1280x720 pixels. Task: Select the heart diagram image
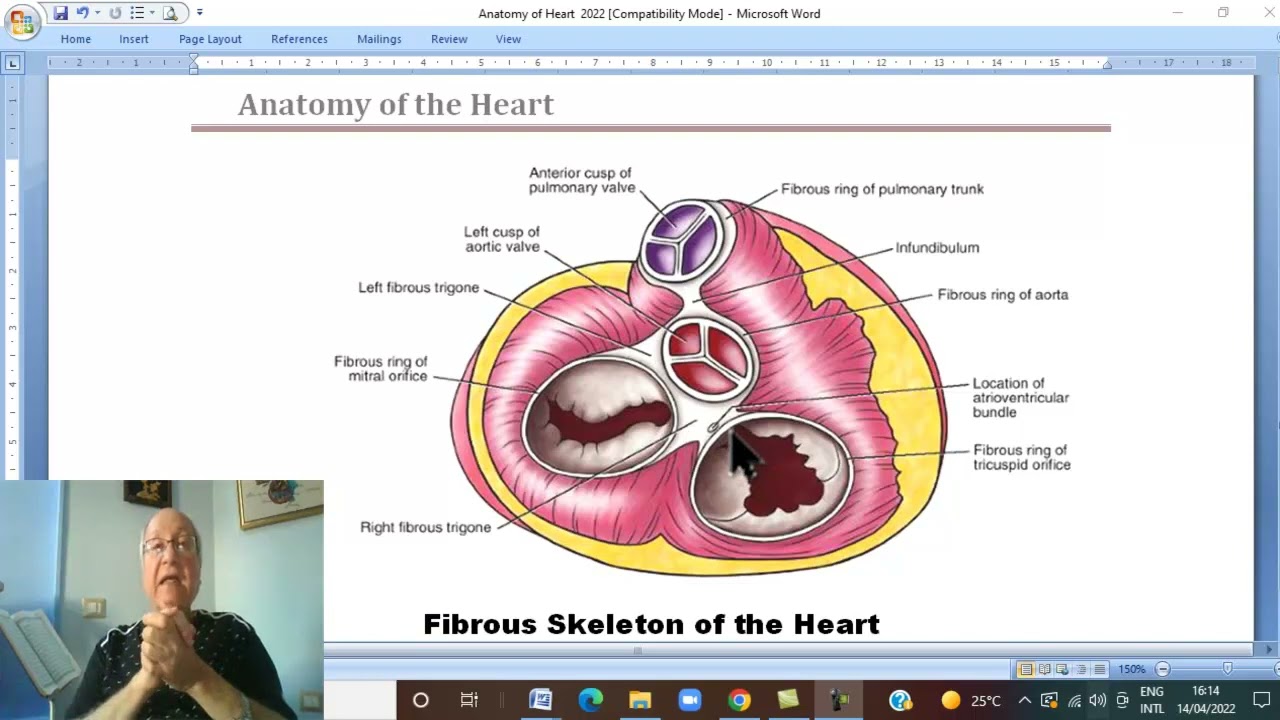click(x=700, y=370)
